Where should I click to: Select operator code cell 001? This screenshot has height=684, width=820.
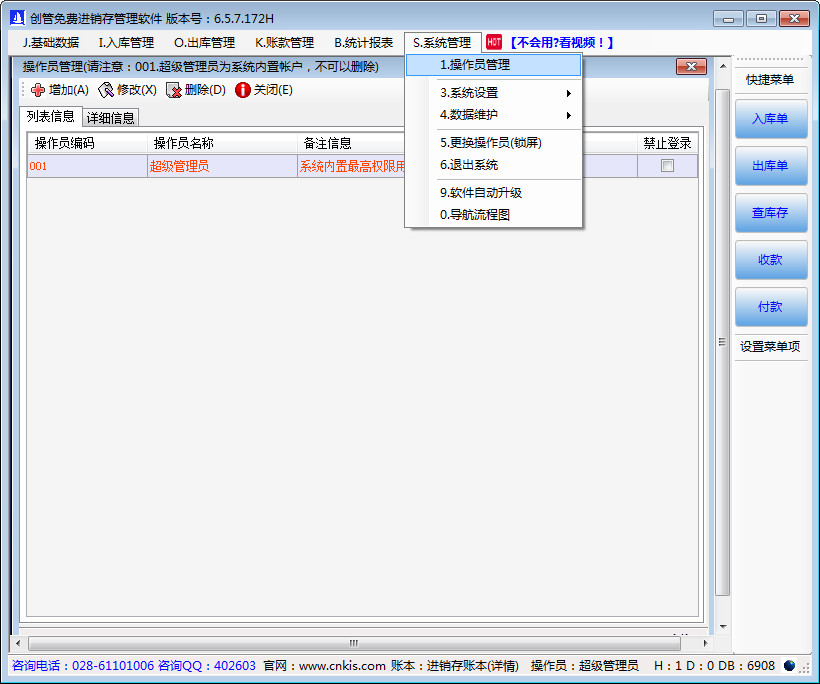(x=87, y=166)
